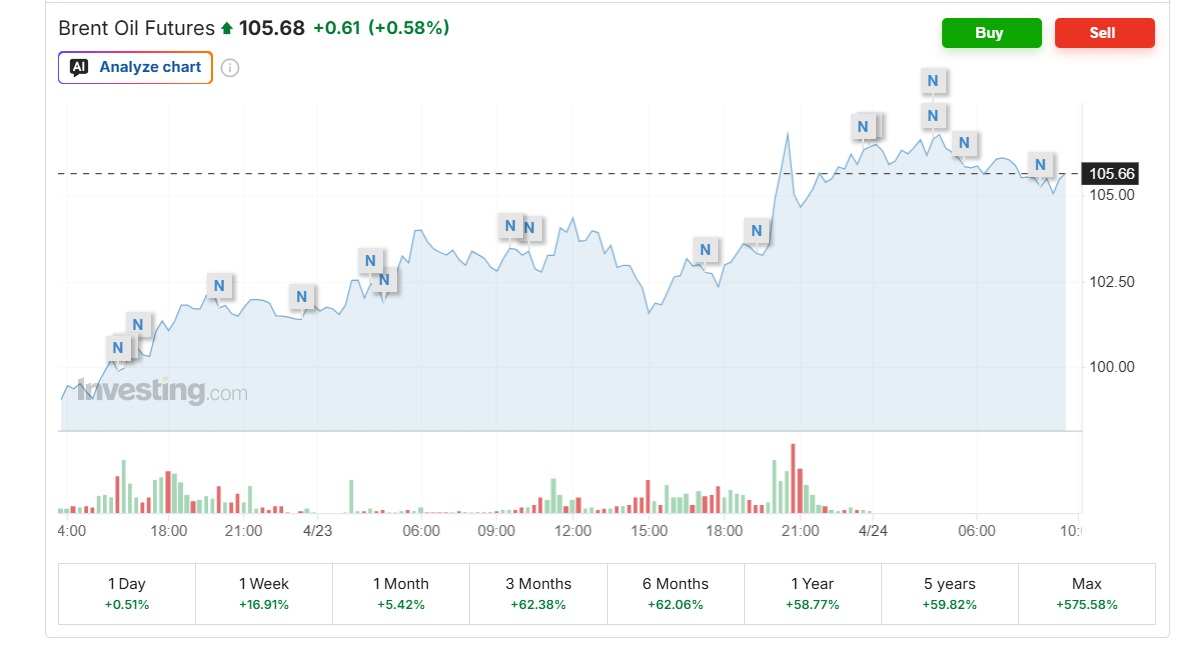This screenshot has width=1200, height=652.
Task: Open the news marker just before the price spike
Action: (757, 231)
